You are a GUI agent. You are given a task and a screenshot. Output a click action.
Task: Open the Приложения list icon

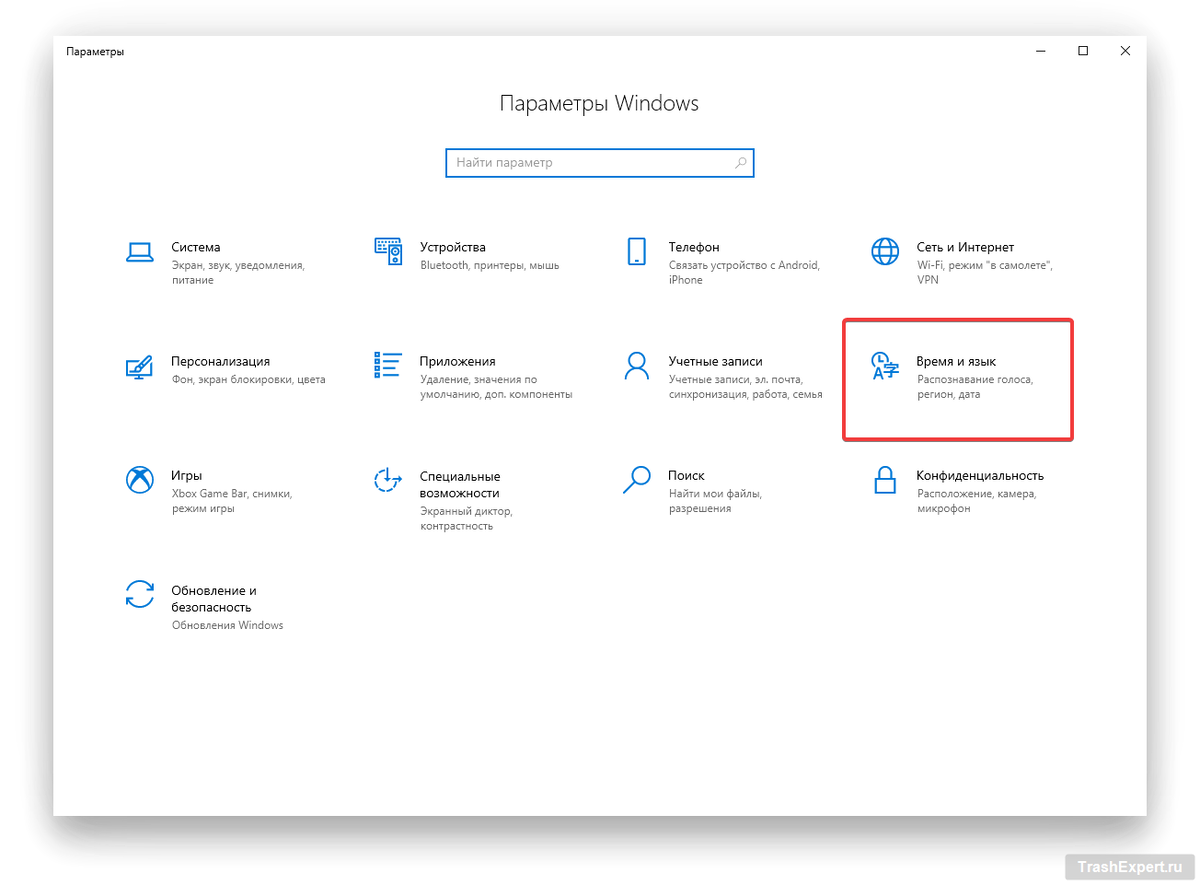388,365
